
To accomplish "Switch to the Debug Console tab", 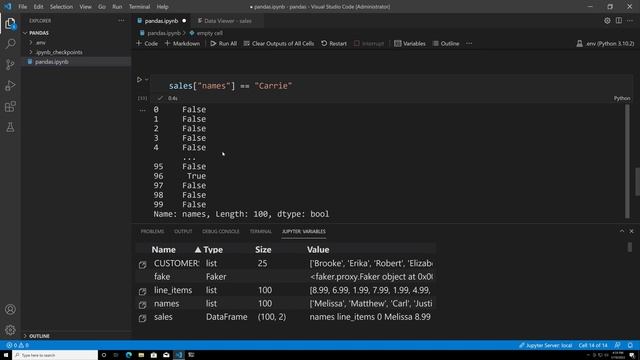I will [x=221, y=231].
